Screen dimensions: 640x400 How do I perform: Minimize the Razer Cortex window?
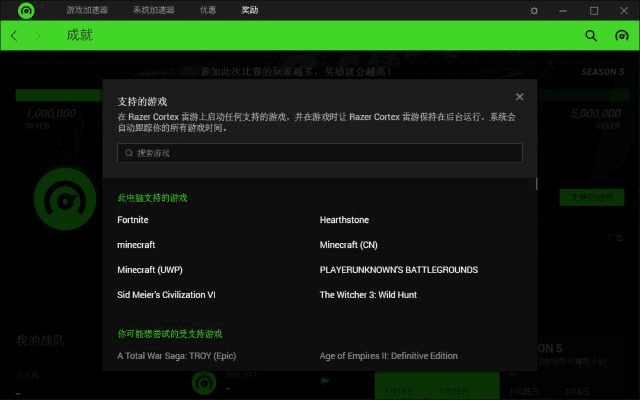[x=563, y=11]
